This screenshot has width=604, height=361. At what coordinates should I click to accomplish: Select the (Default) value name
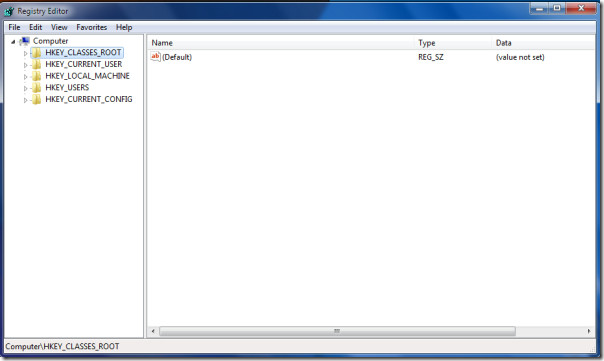[177, 57]
